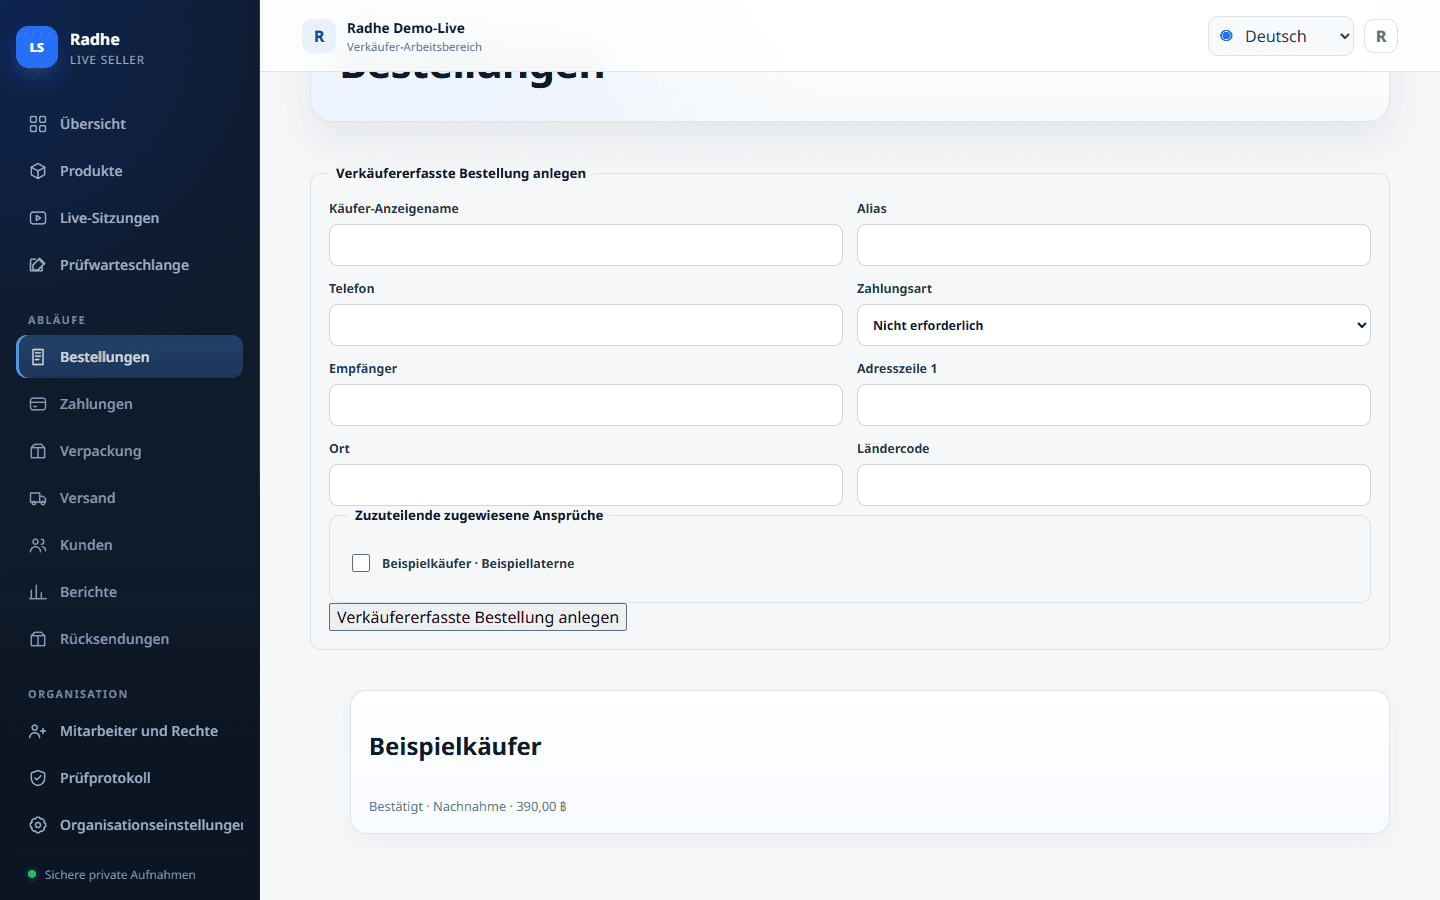Click the Versand truck icon
This screenshot has height=900, width=1440.
tap(38, 498)
